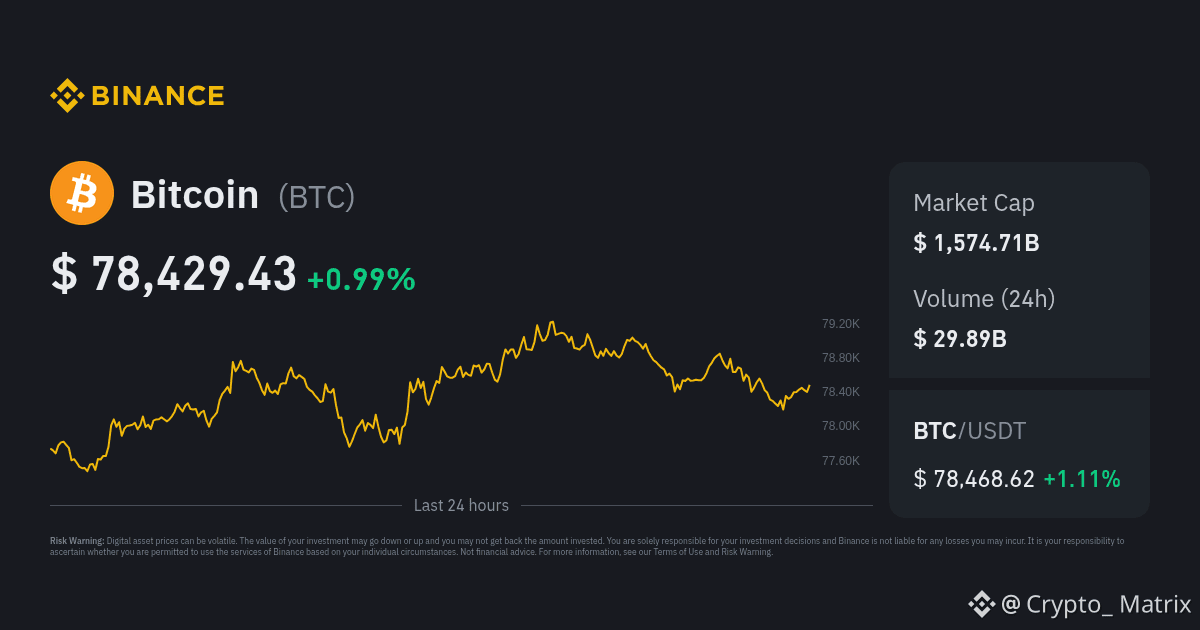Click the 79.20K axis label
Image resolution: width=1200 pixels, height=630 pixels.
[841, 324]
